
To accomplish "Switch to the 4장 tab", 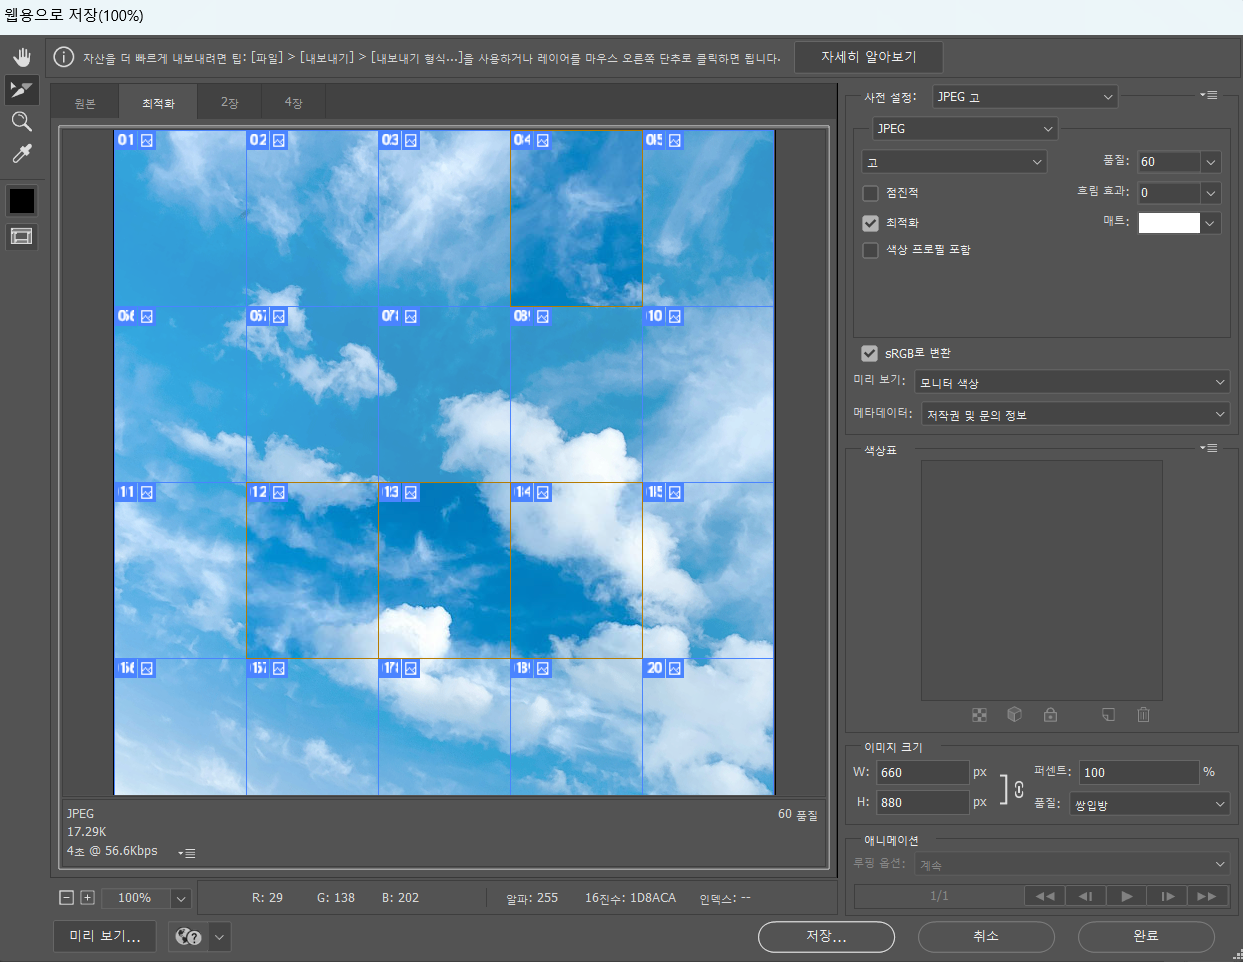I will click(293, 103).
